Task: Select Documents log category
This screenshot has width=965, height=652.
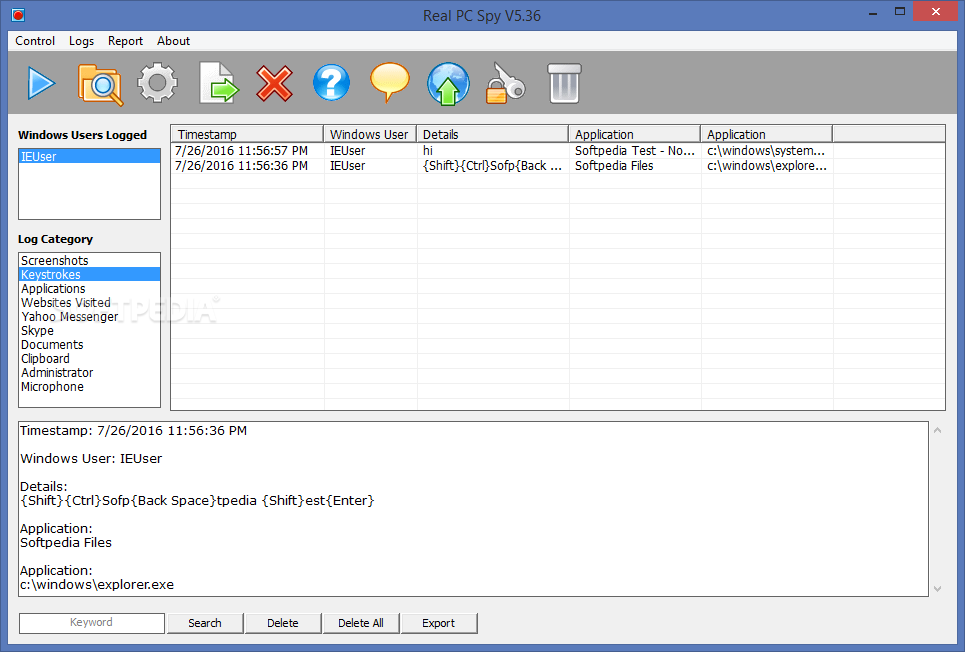Action: 89,345
